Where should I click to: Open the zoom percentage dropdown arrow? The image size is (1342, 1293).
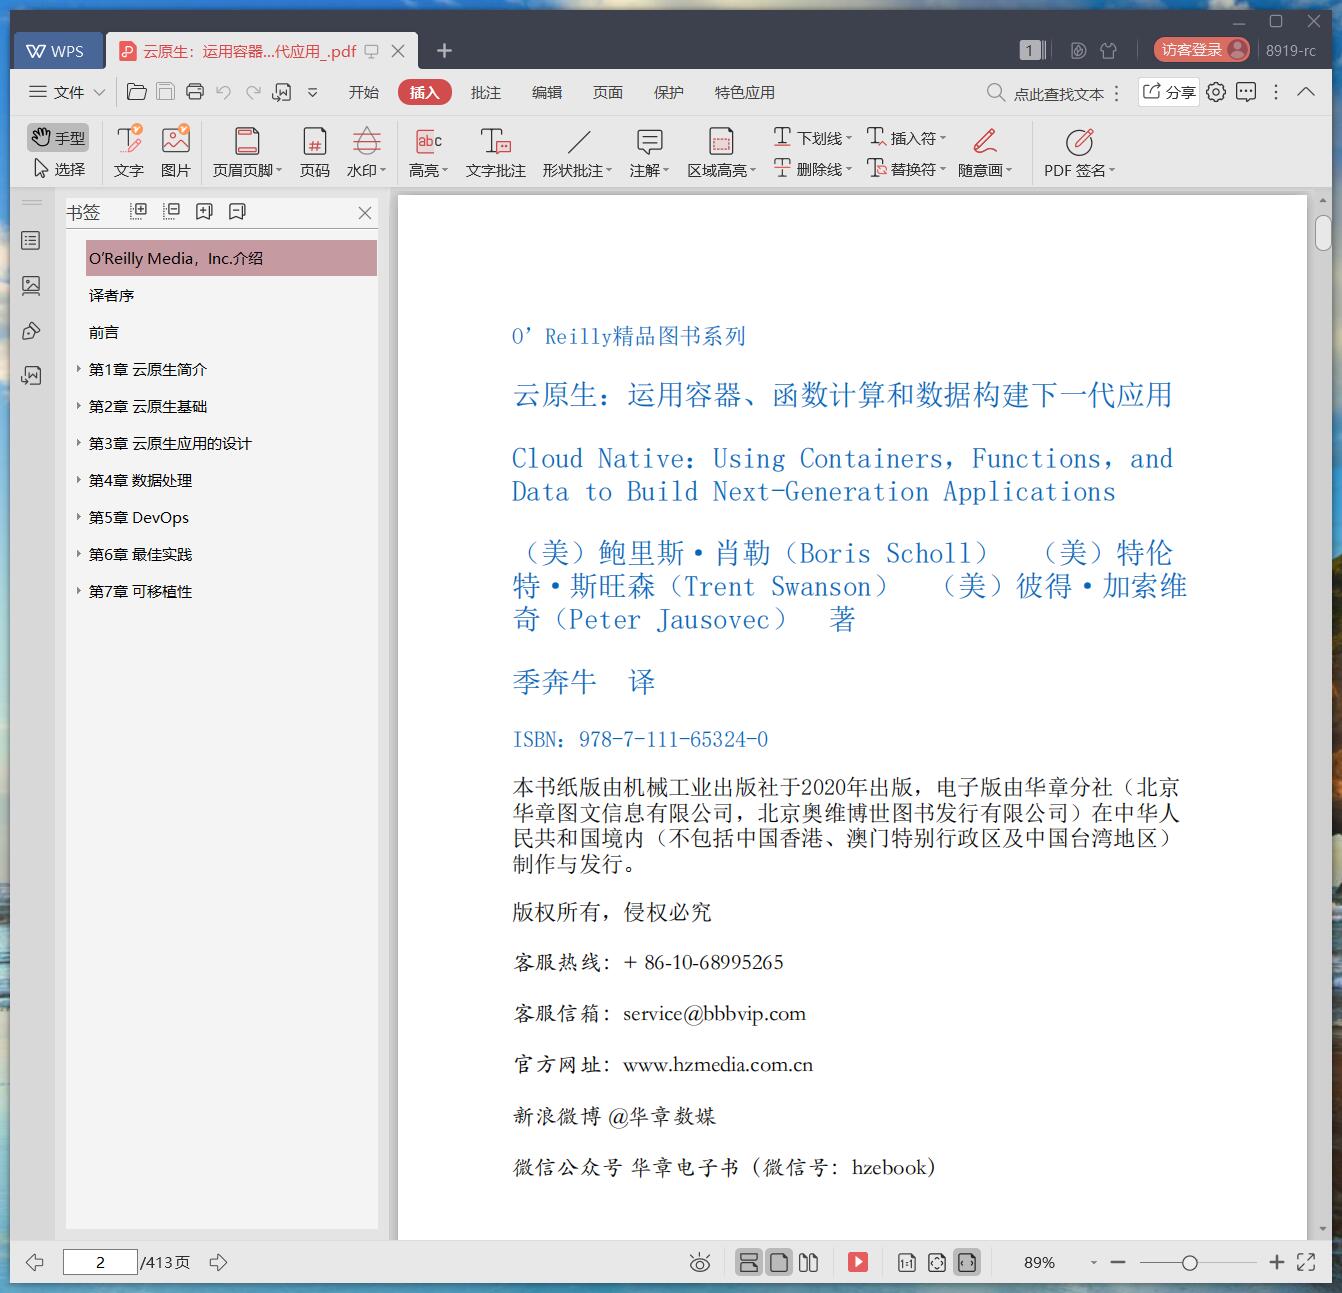[1093, 1263]
